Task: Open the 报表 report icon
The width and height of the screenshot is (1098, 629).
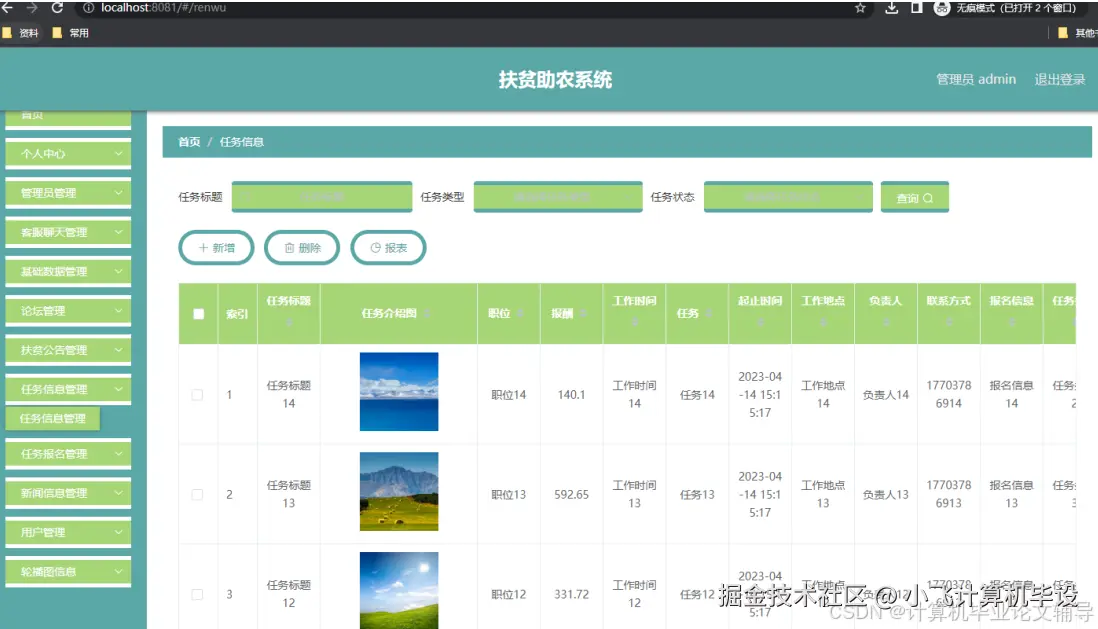Action: click(373, 246)
